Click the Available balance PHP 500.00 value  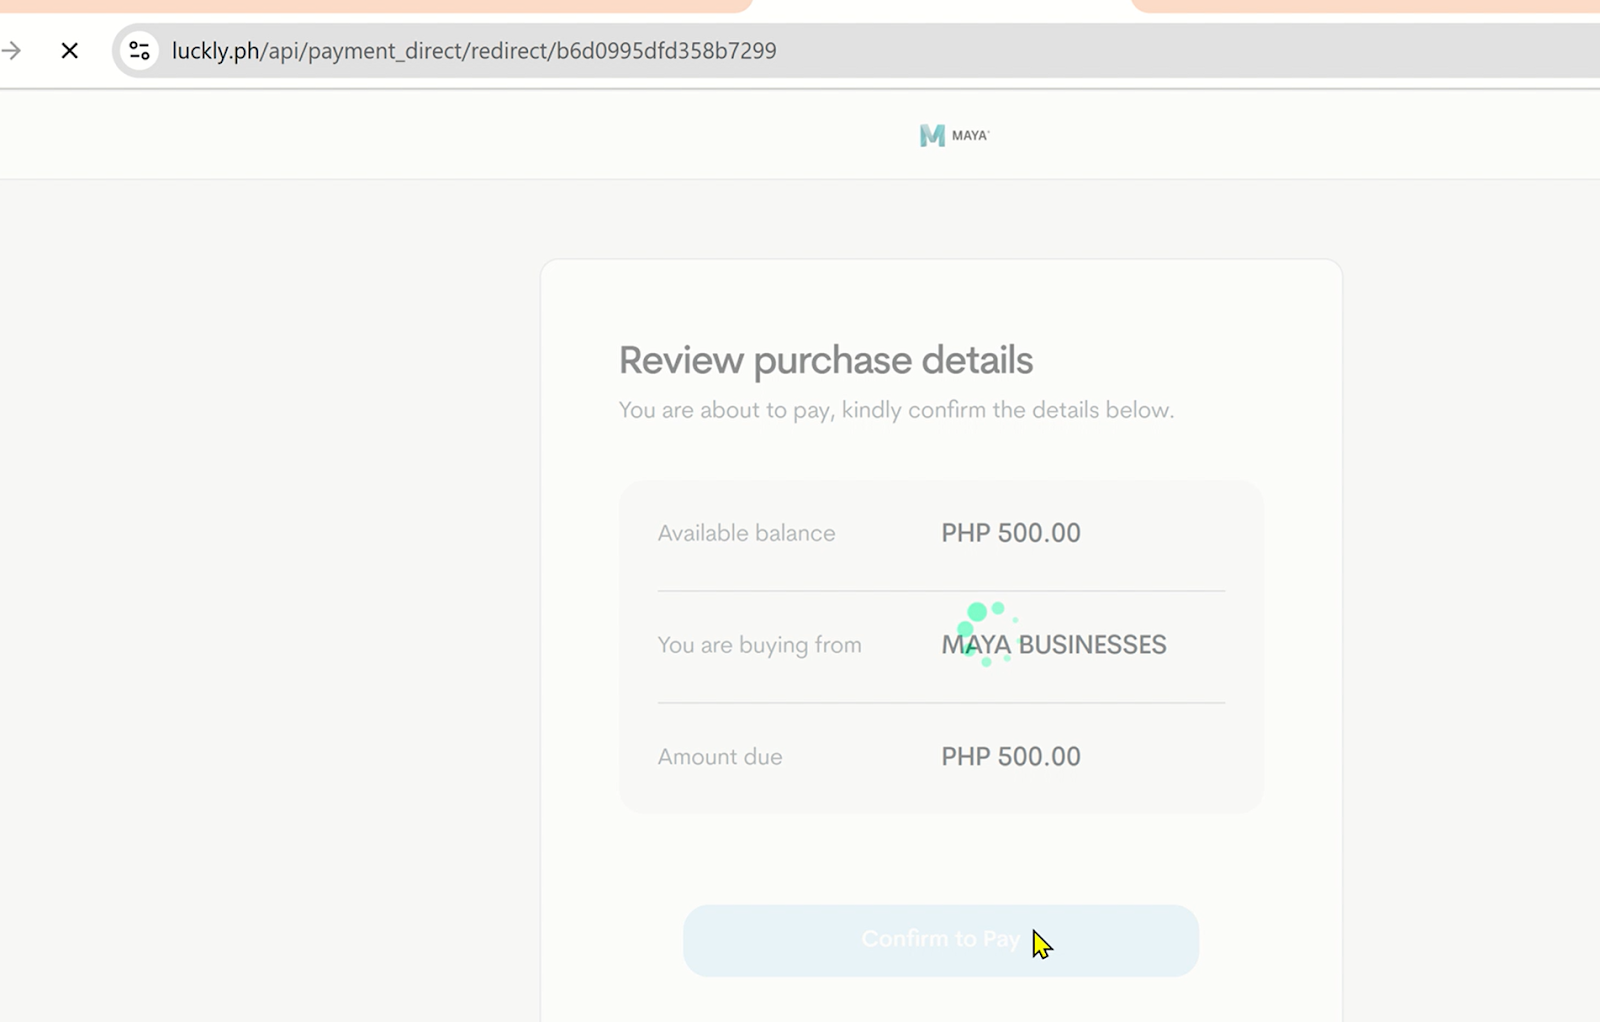click(1010, 533)
